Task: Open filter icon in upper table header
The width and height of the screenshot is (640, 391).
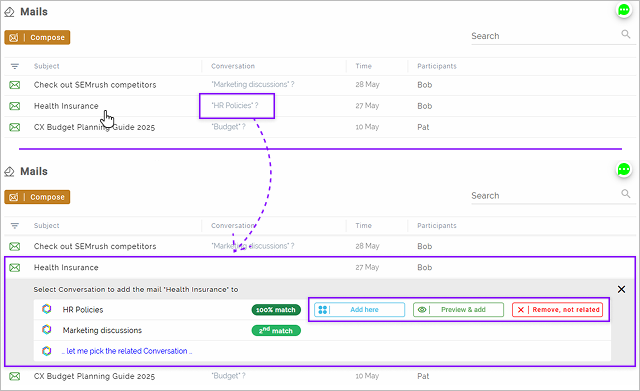Action: click(x=15, y=66)
